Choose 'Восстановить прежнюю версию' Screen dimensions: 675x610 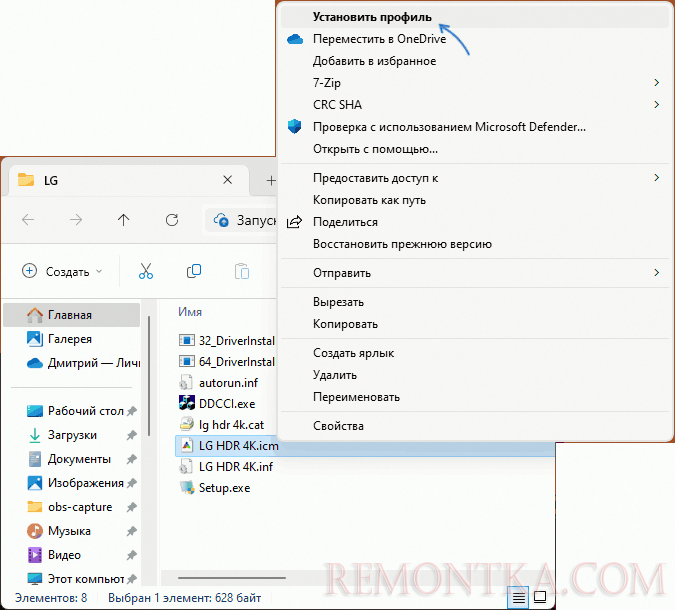(x=475, y=244)
